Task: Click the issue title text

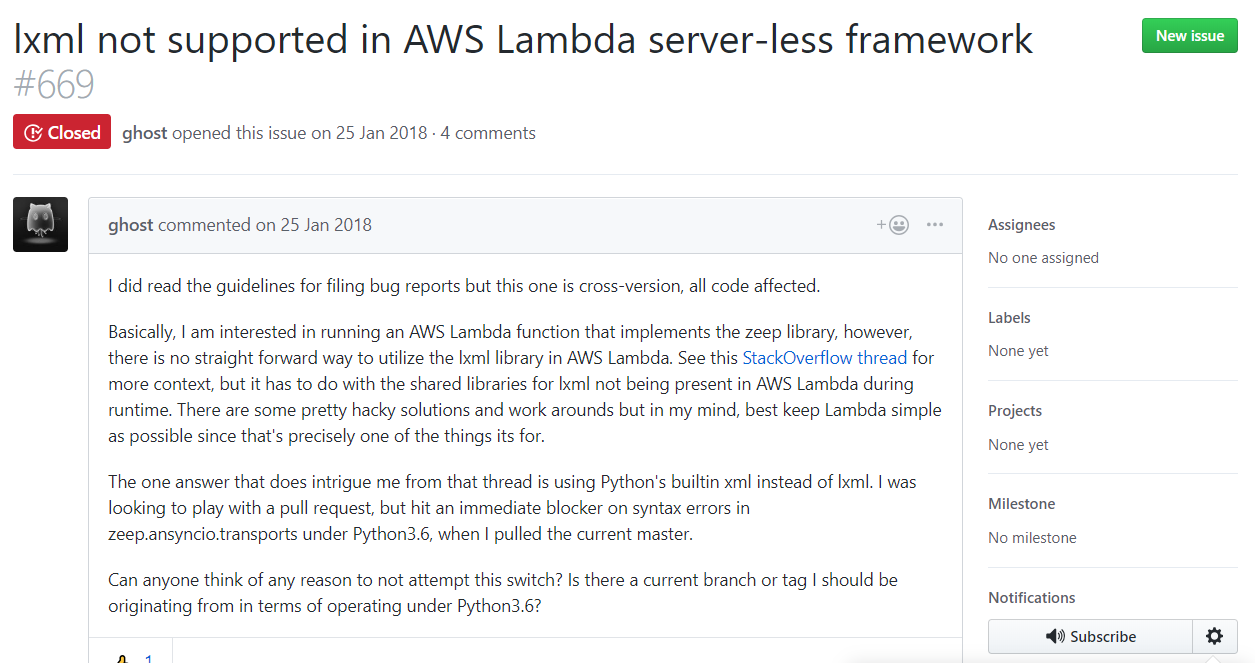Action: [x=523, y=39]
